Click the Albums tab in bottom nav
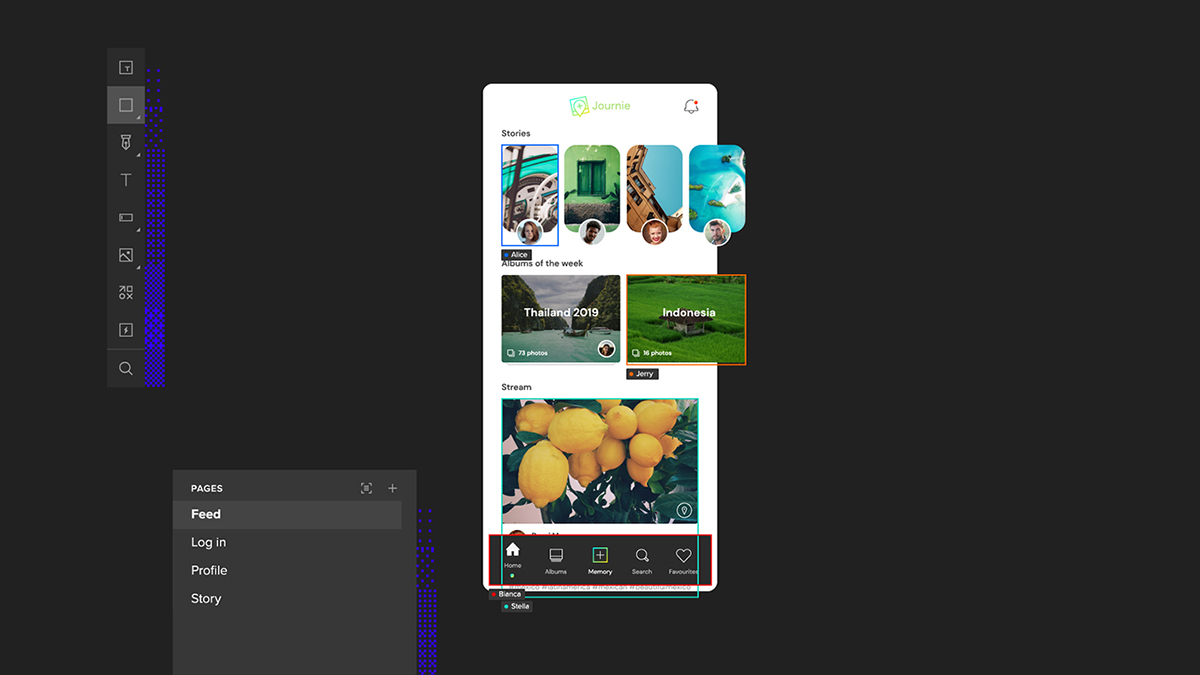The image size is (1200, 675). (x=556, y=560)
